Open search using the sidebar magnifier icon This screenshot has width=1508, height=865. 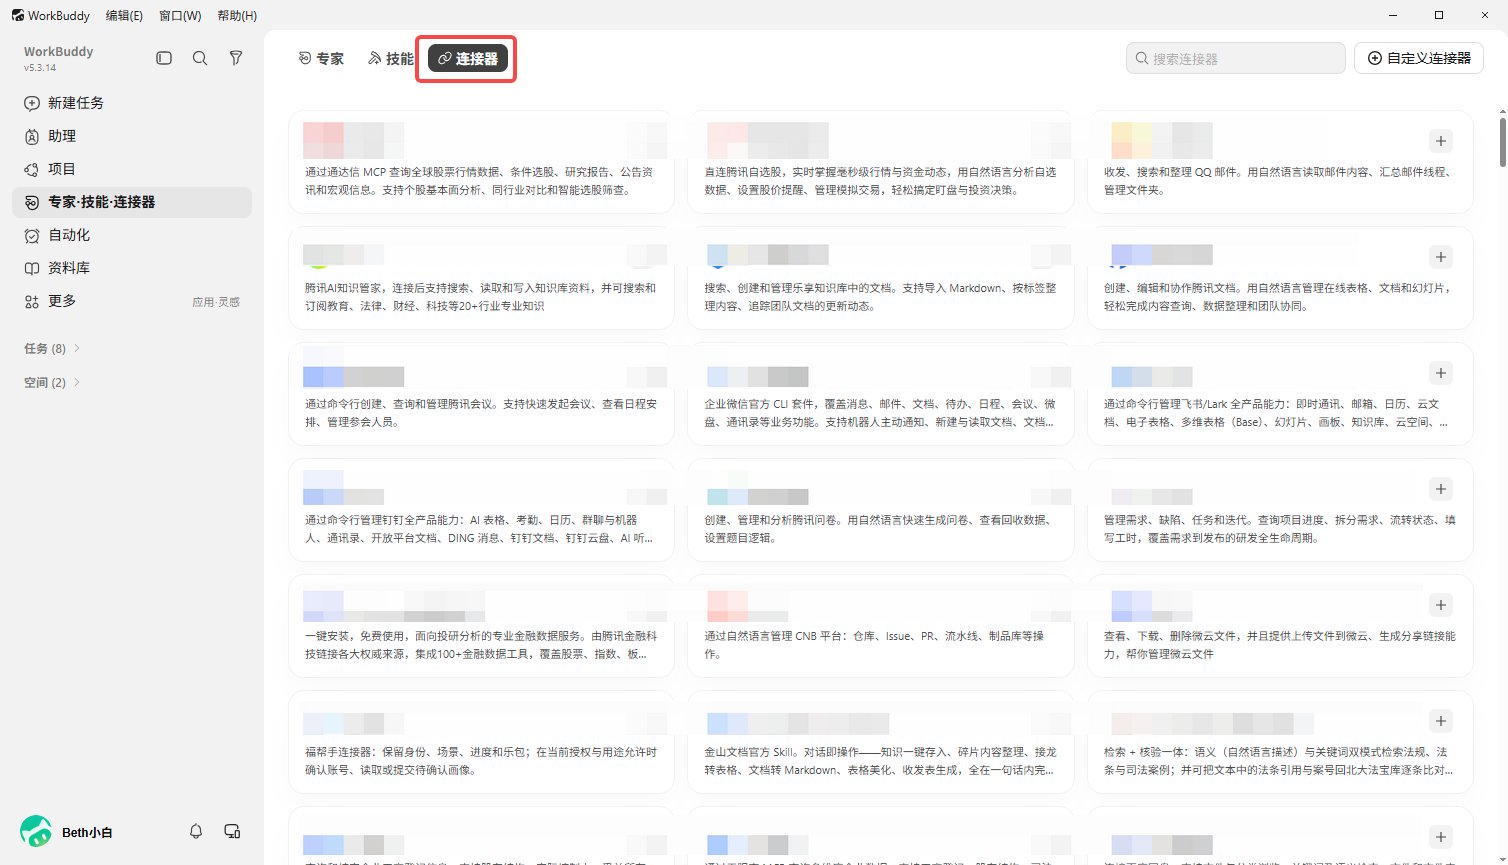tap(200, 58)
